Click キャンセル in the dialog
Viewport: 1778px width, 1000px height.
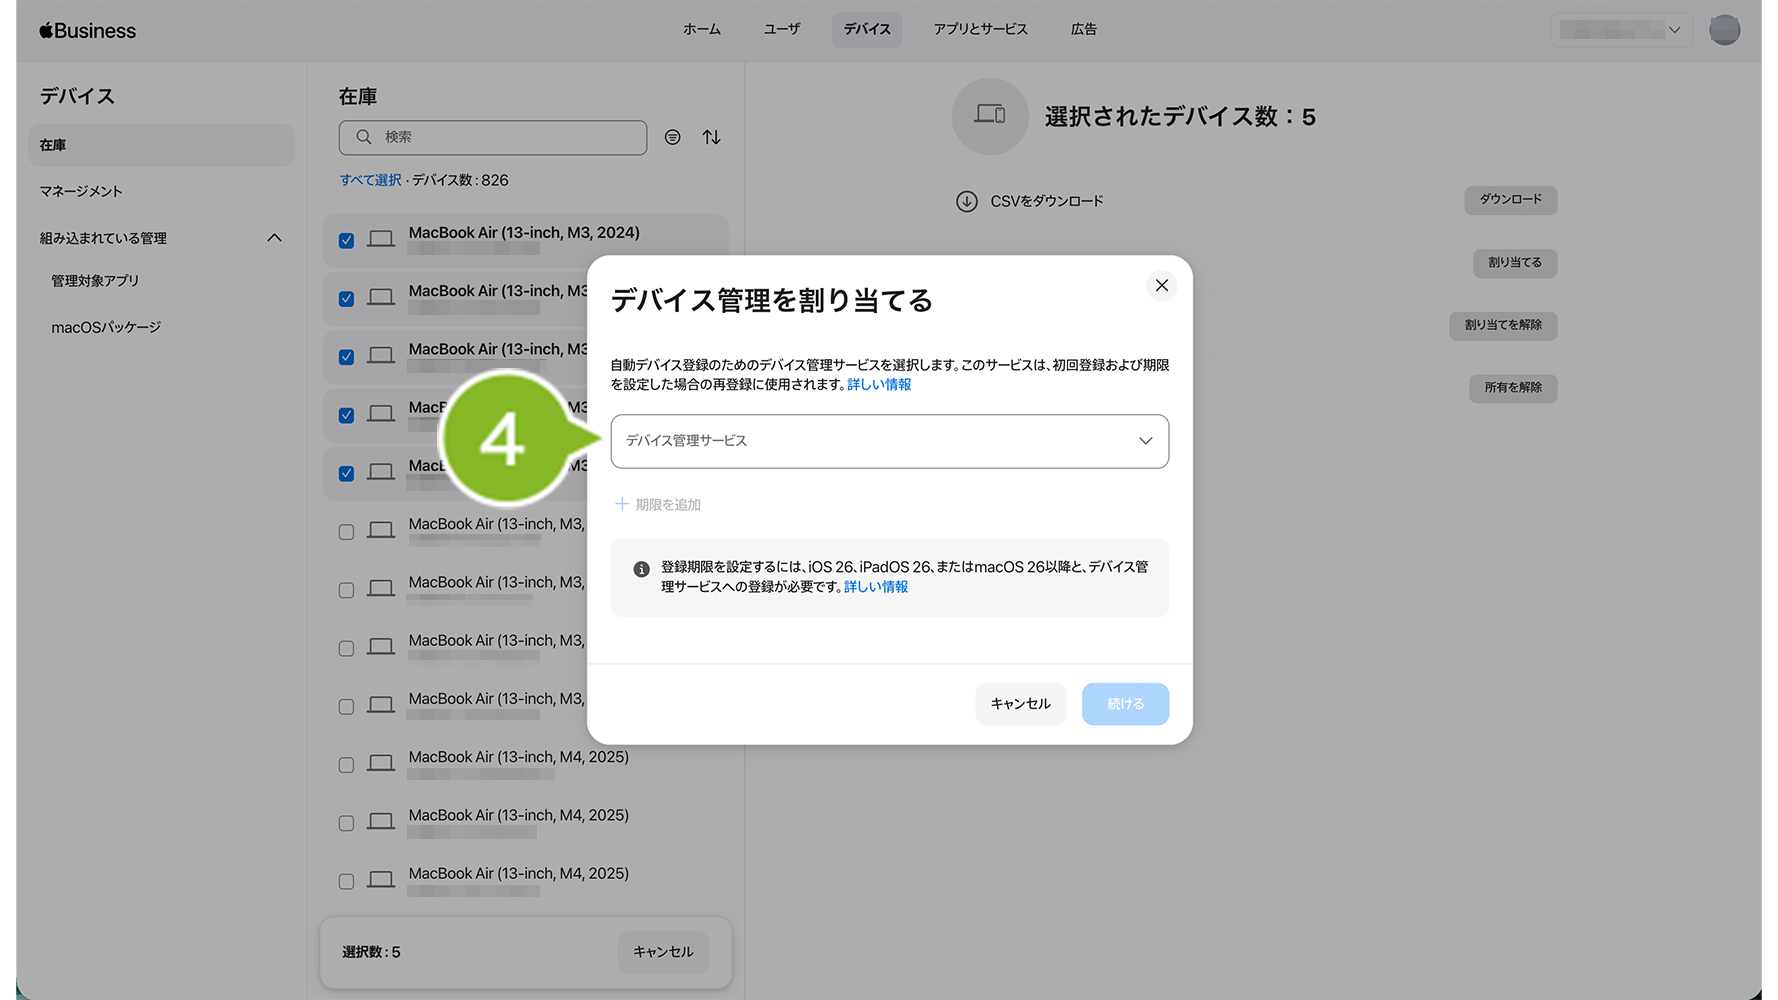[1020, 704]
